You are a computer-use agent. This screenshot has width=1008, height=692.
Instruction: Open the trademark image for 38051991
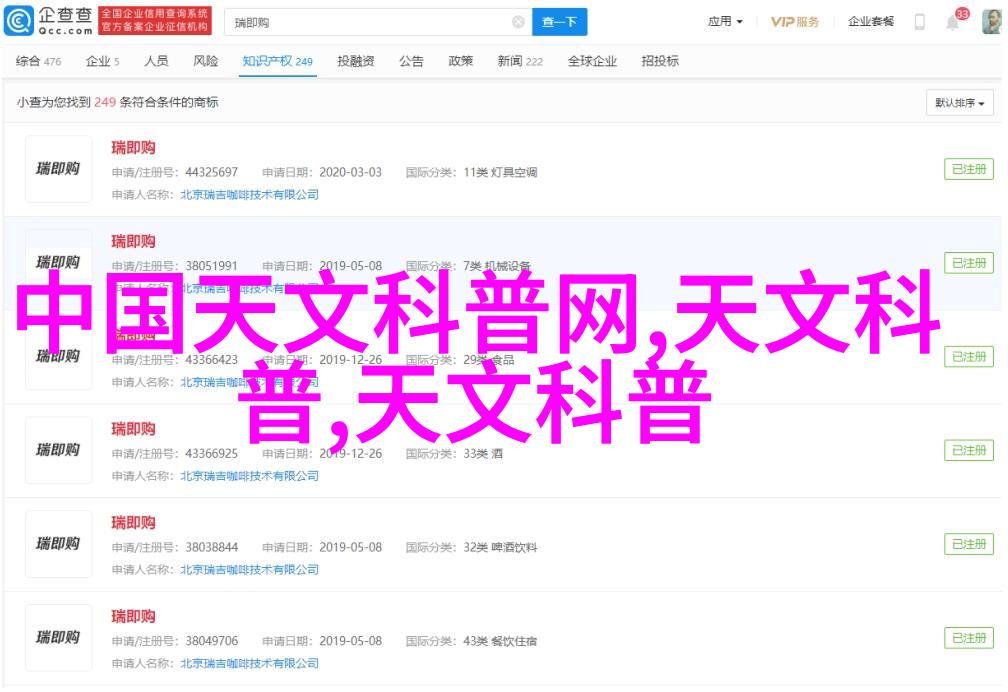[58, 262]
